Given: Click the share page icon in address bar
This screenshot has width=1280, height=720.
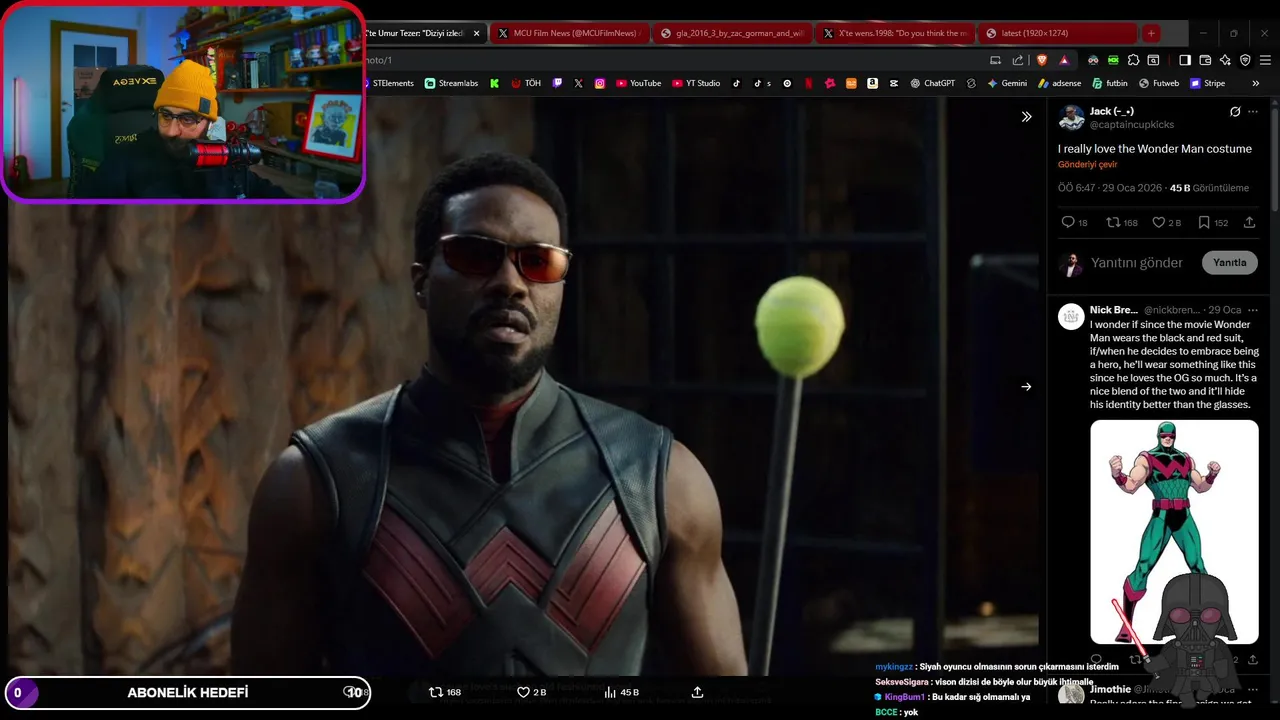Looking at the screenshot, I should tap(1018, 60).
